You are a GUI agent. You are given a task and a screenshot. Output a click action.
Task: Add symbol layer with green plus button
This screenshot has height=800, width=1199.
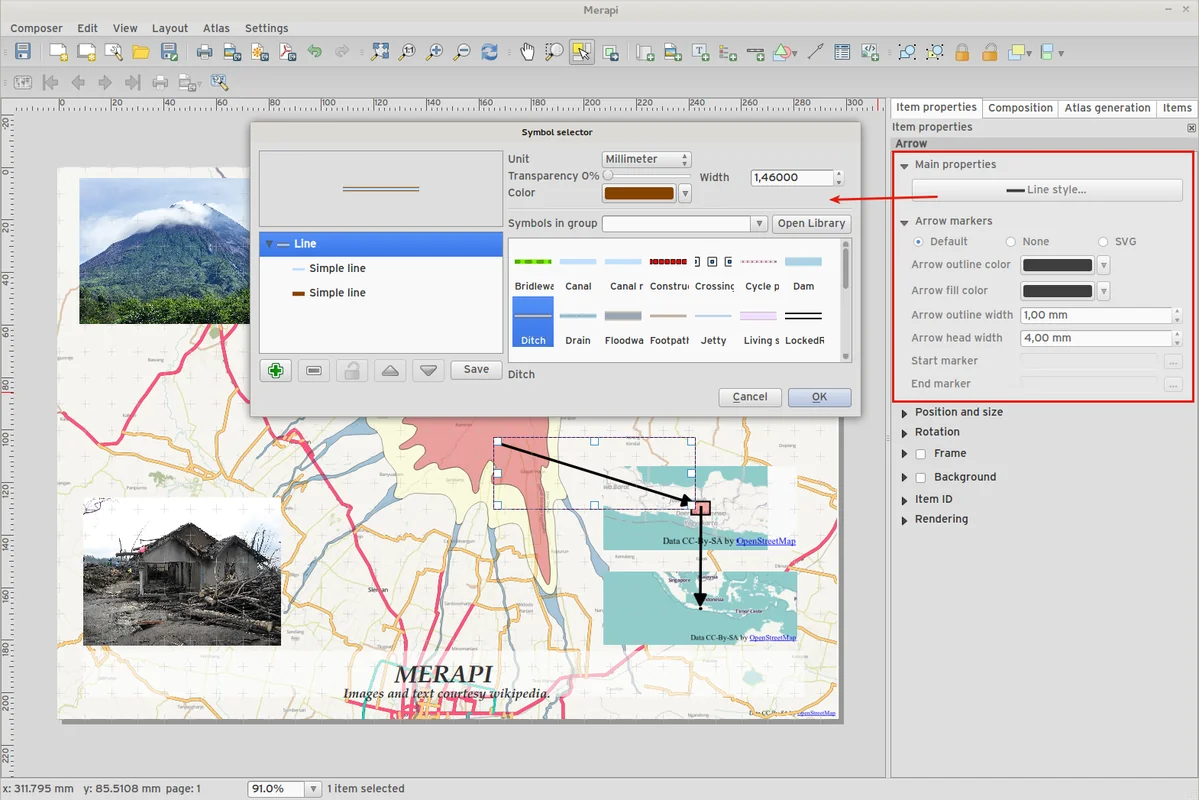(x=275, y=370)
